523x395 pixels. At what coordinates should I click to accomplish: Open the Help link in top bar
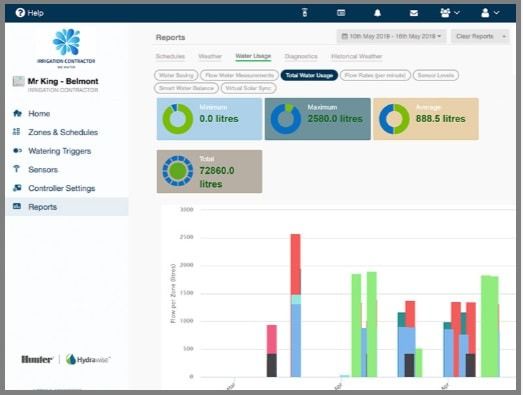point(29,13)
